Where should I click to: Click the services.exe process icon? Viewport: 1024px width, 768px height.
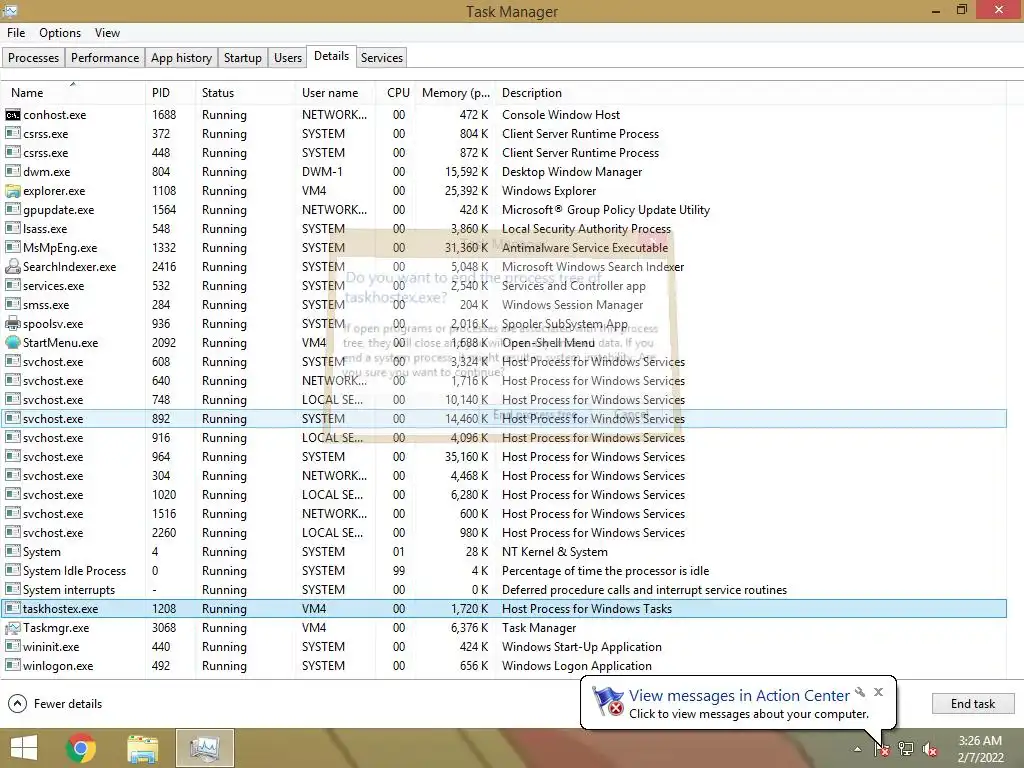(12, 286)
